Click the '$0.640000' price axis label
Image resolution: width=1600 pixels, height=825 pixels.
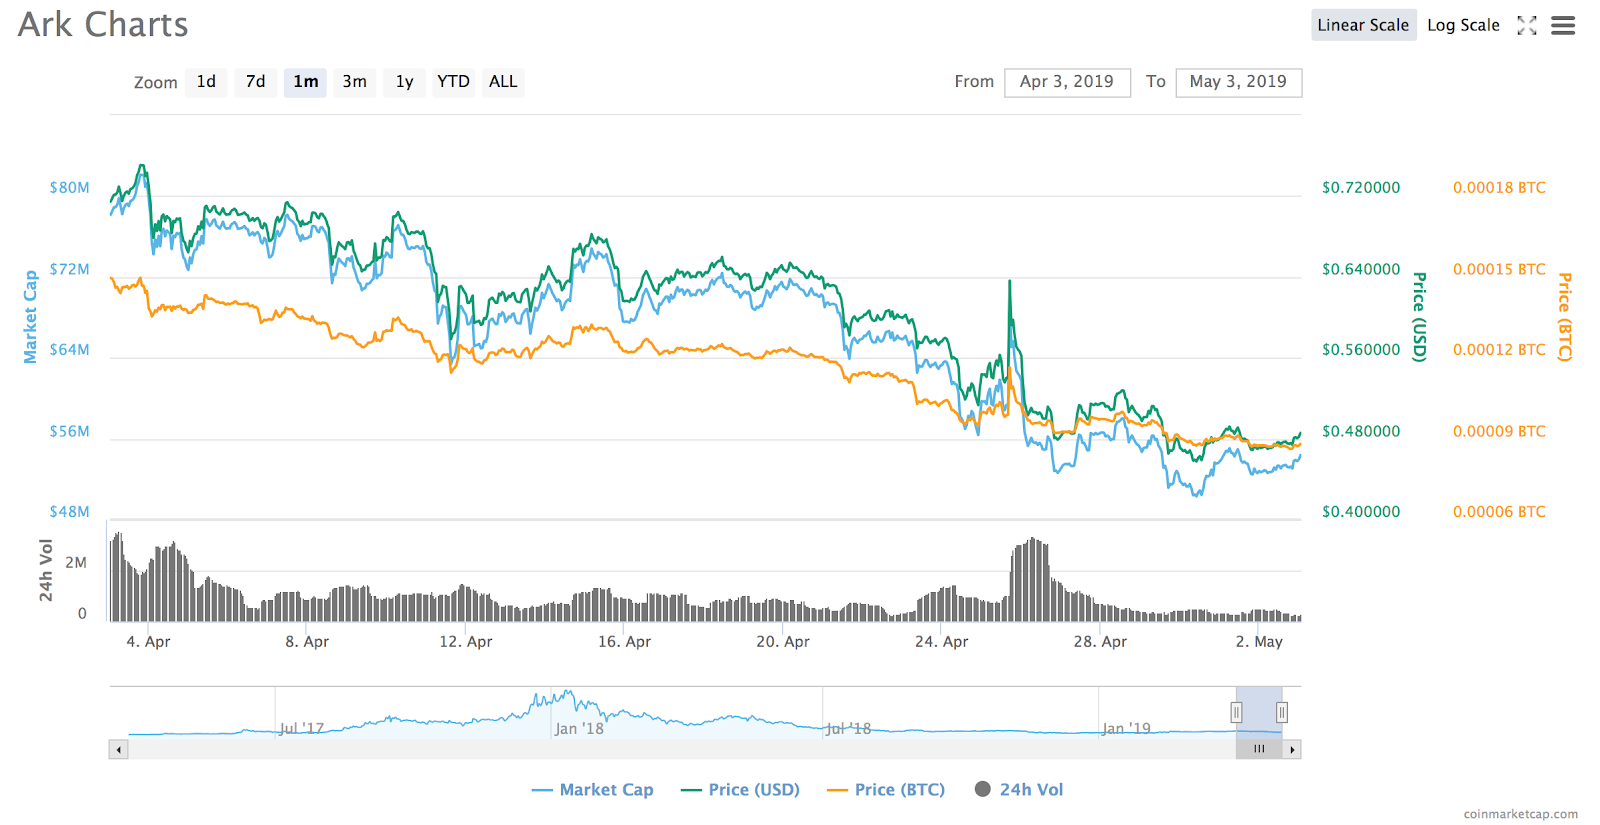pyautogui.click(x=1361, y=270)
